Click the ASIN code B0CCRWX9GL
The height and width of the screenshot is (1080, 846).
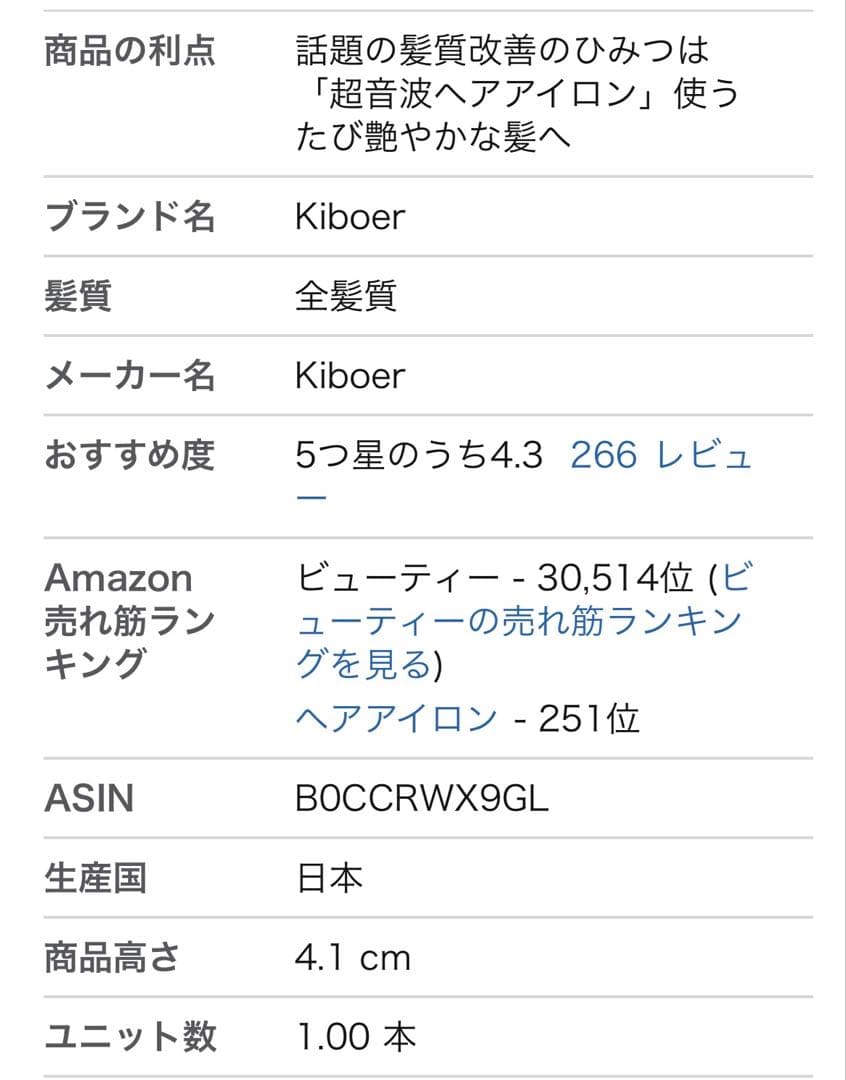(x=422, y=799)
